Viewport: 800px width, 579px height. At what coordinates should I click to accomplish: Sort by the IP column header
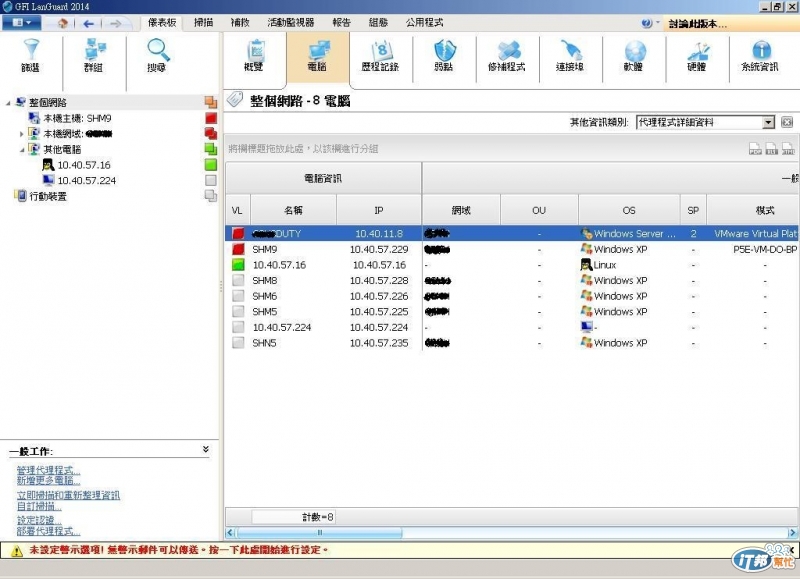click(x=379, y=210)
